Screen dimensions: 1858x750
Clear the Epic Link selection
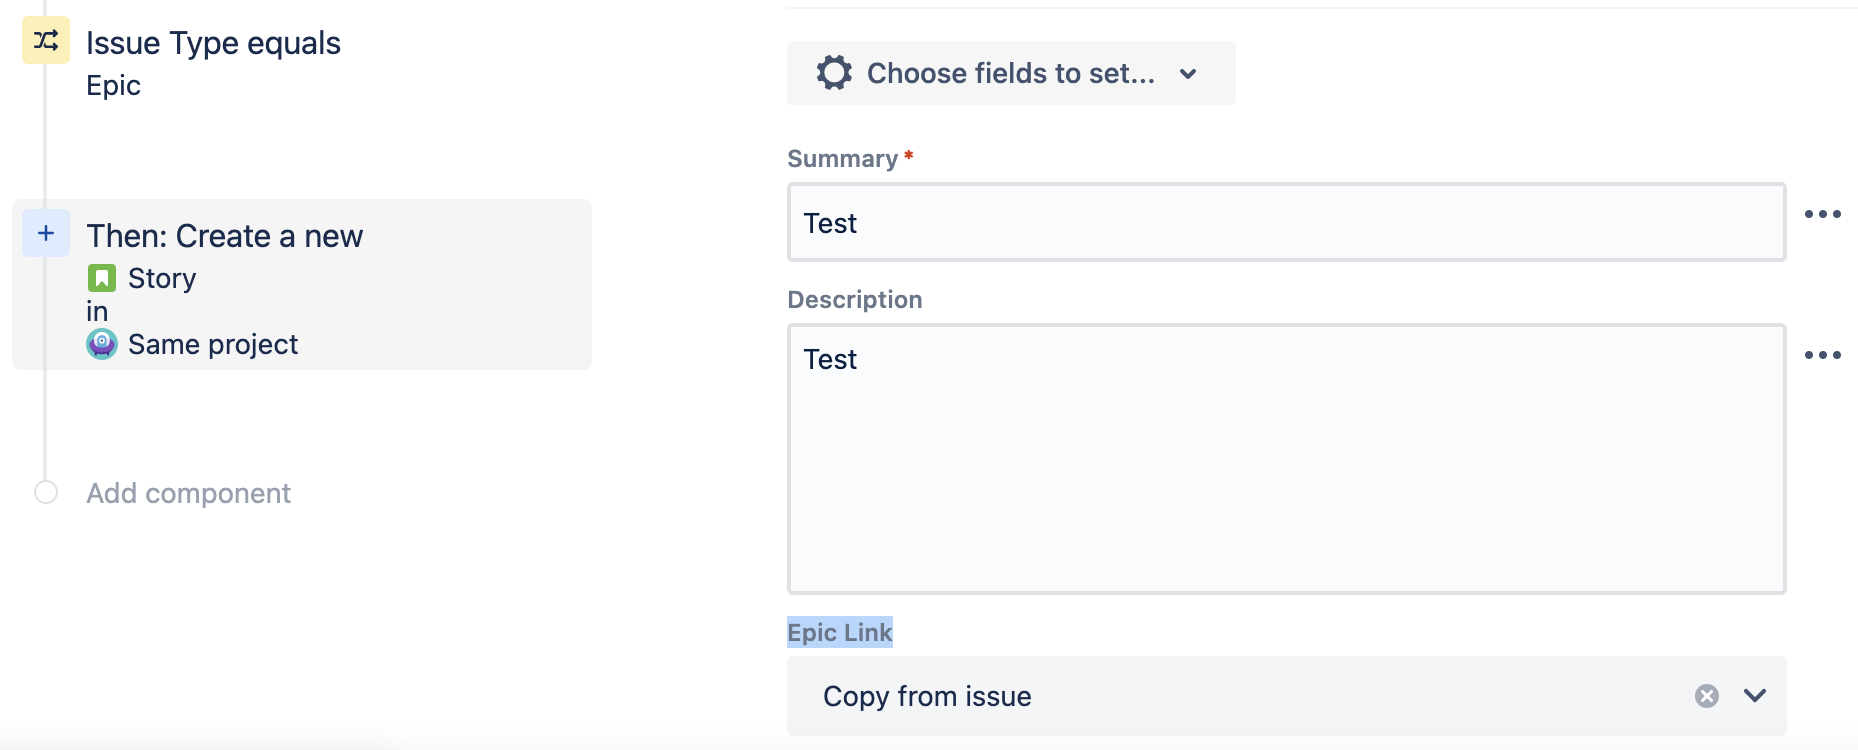click(1706, 696)
